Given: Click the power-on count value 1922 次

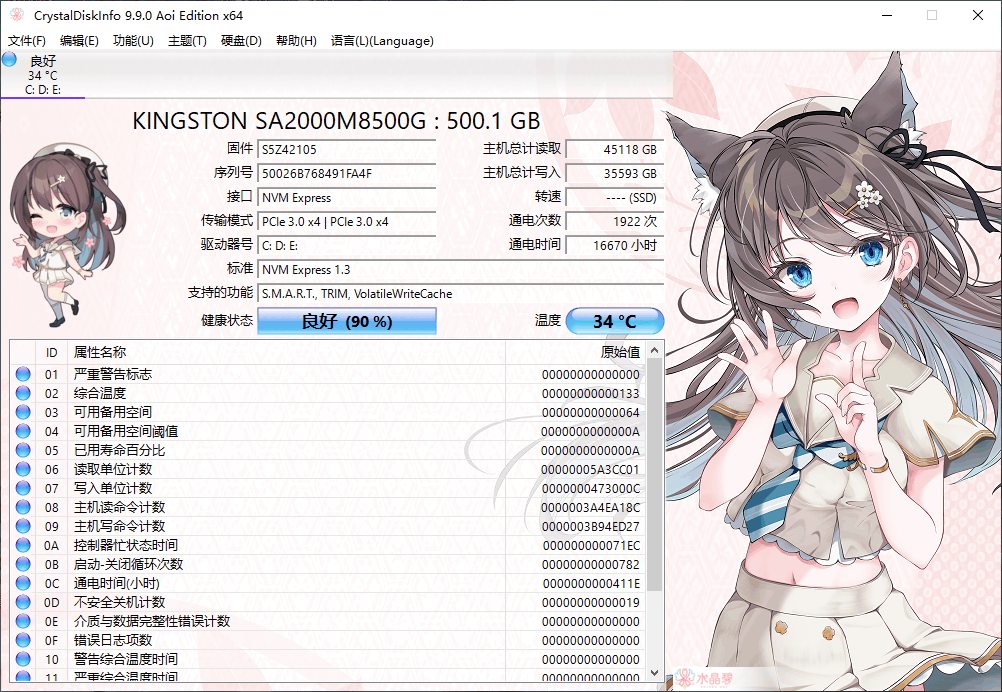Looking at the screenshot, I should point(615,222).
